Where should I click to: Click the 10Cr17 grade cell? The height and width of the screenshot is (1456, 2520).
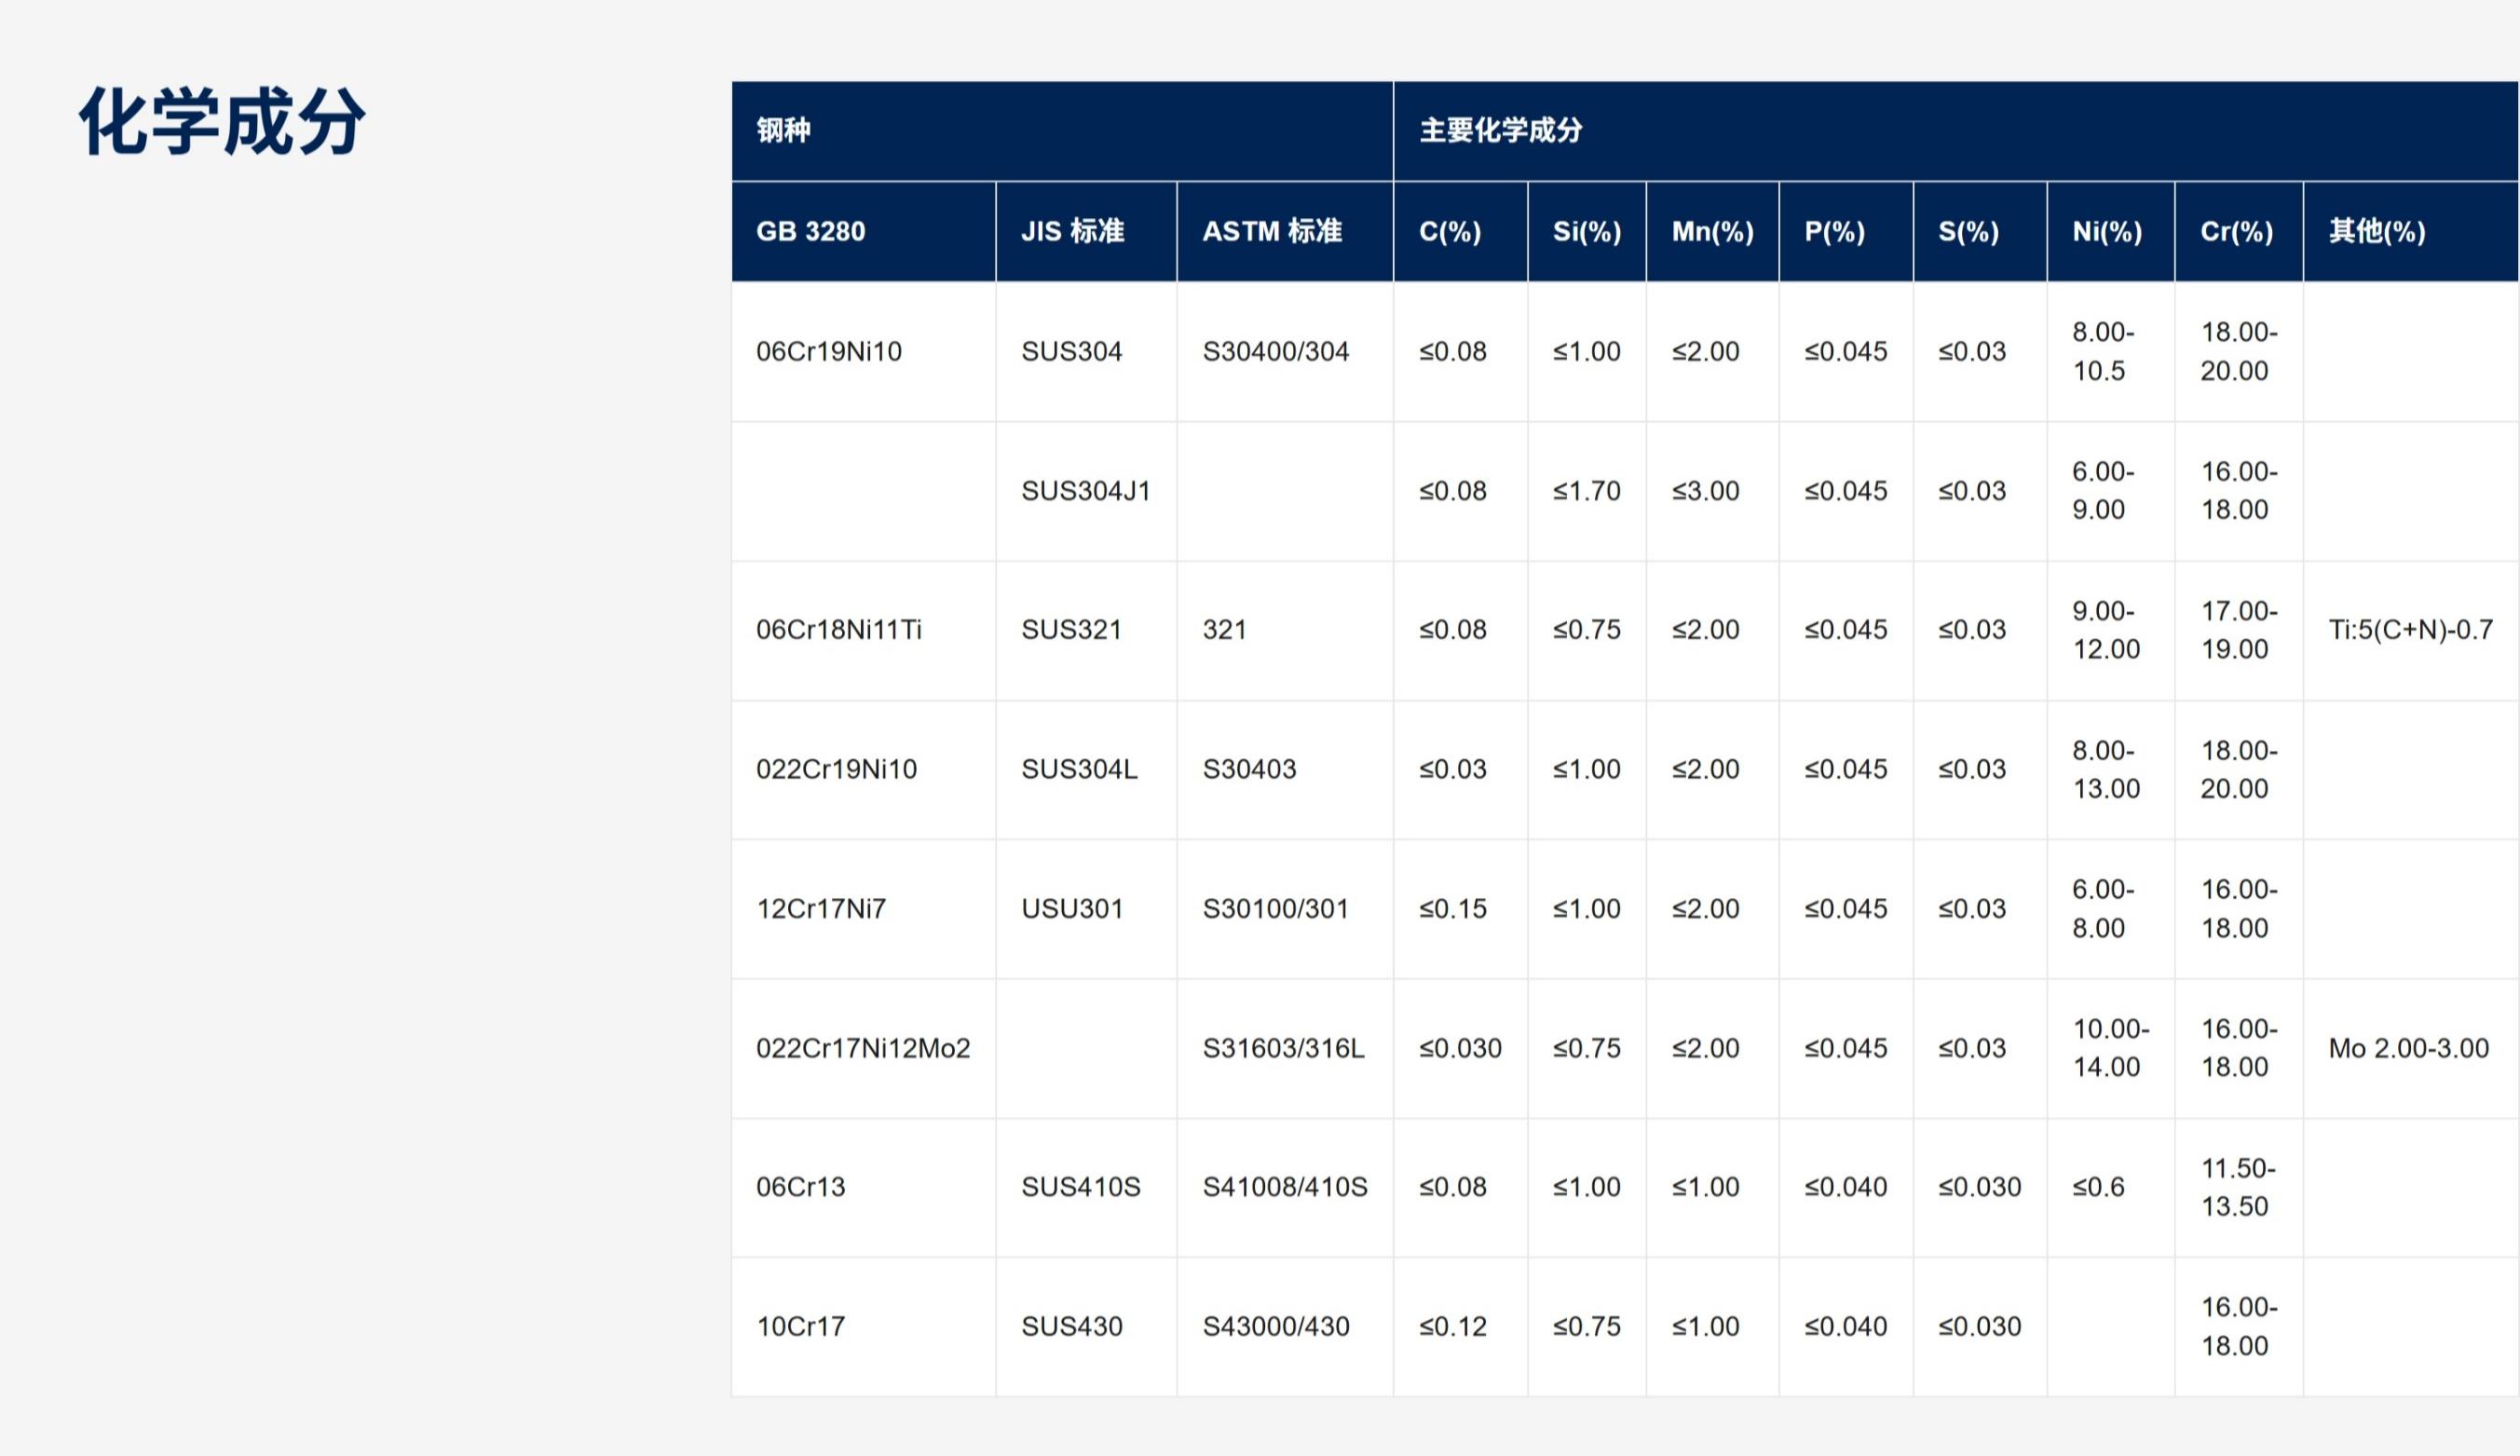point(800,1326)
